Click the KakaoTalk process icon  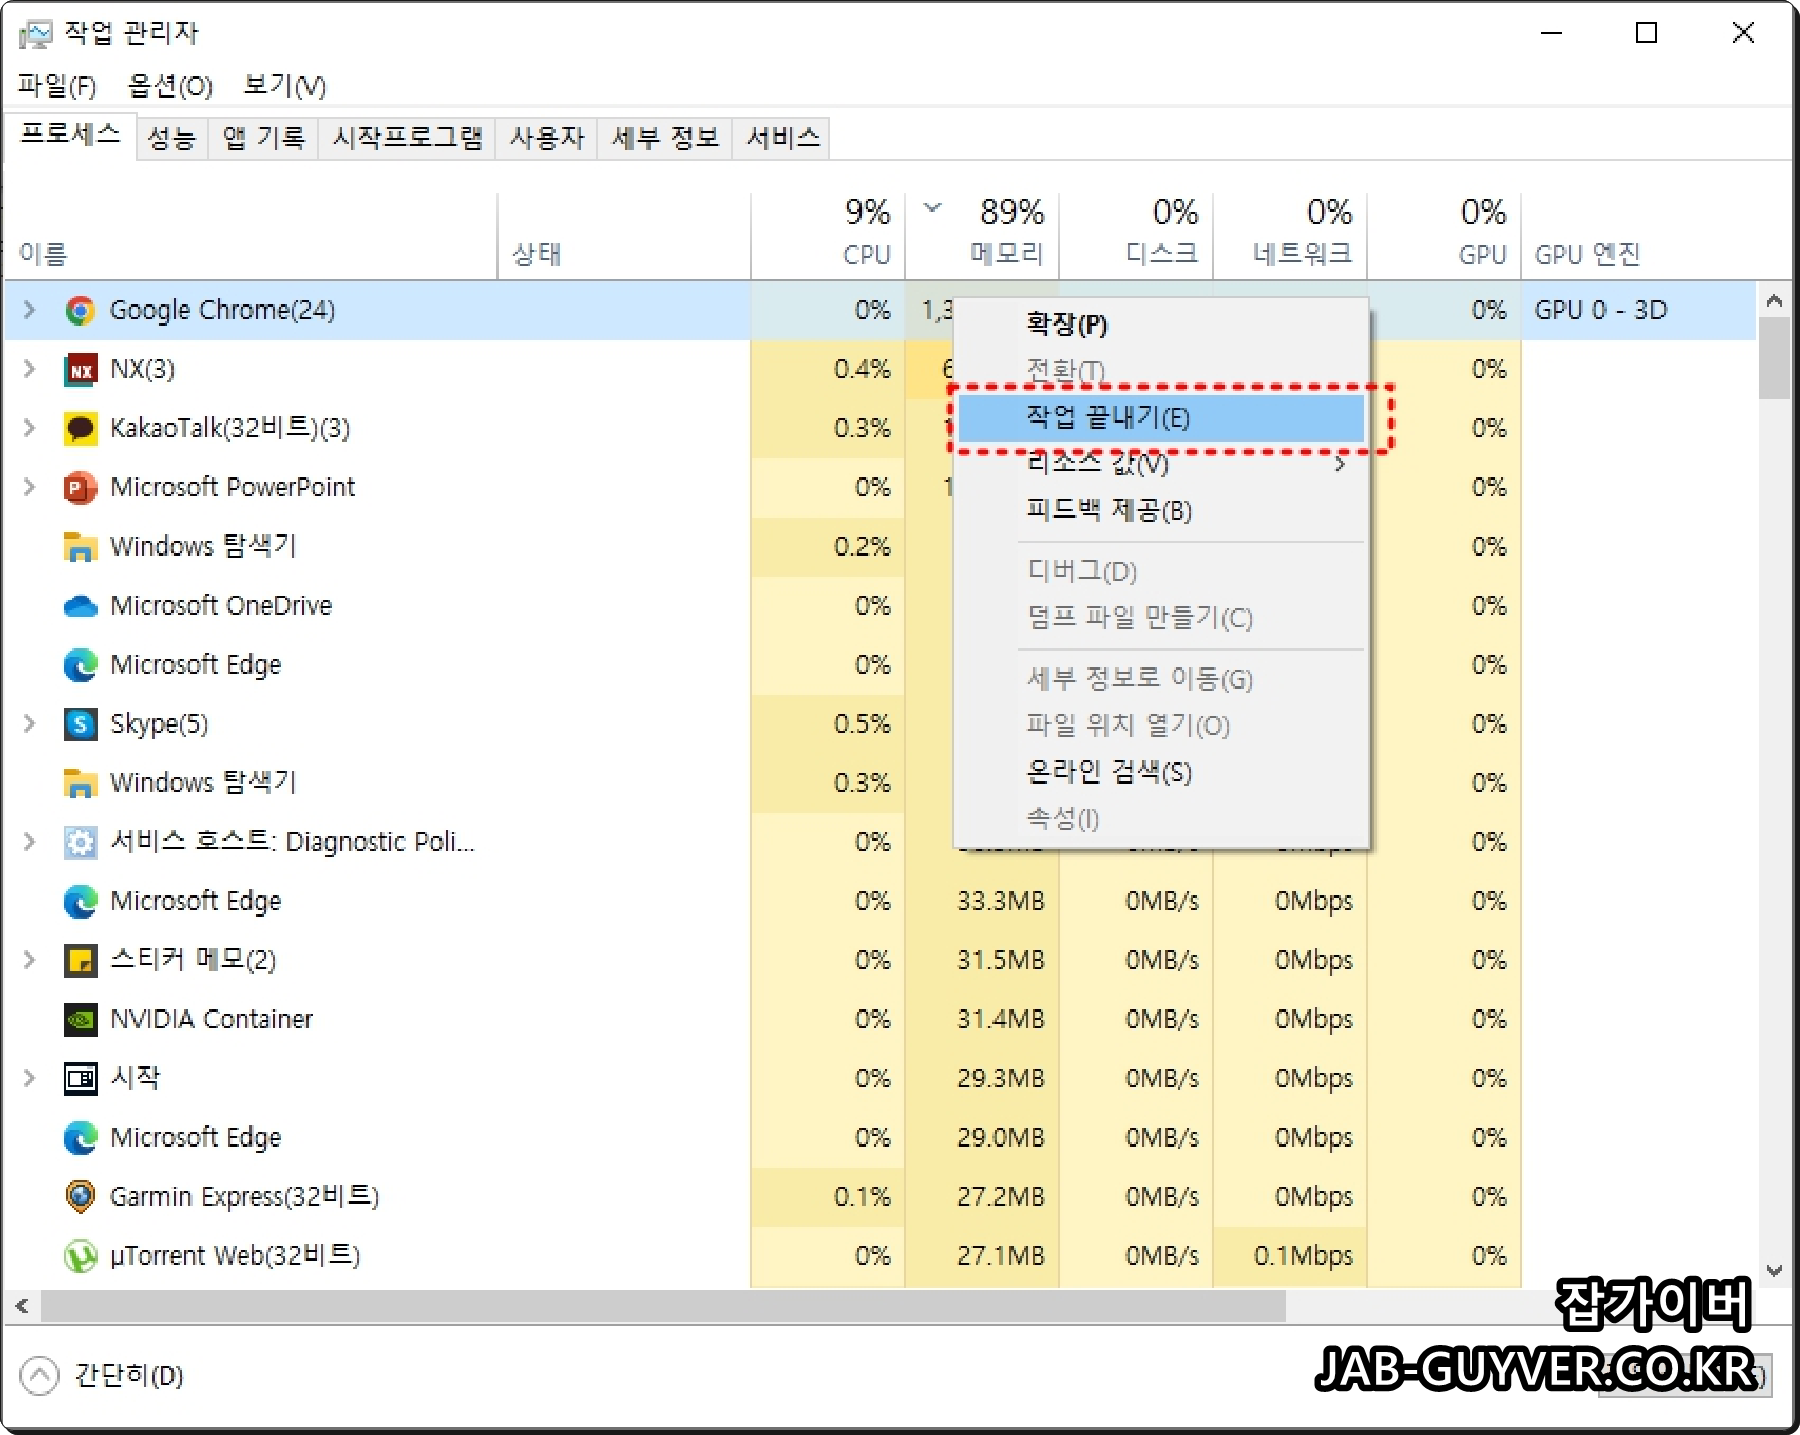(80, 429)
